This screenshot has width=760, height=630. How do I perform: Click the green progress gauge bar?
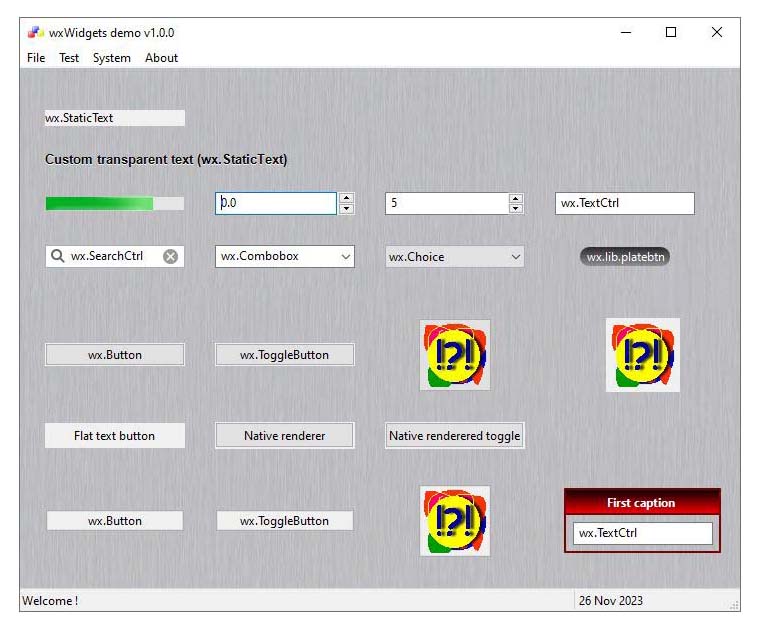[x=114, y=203]
